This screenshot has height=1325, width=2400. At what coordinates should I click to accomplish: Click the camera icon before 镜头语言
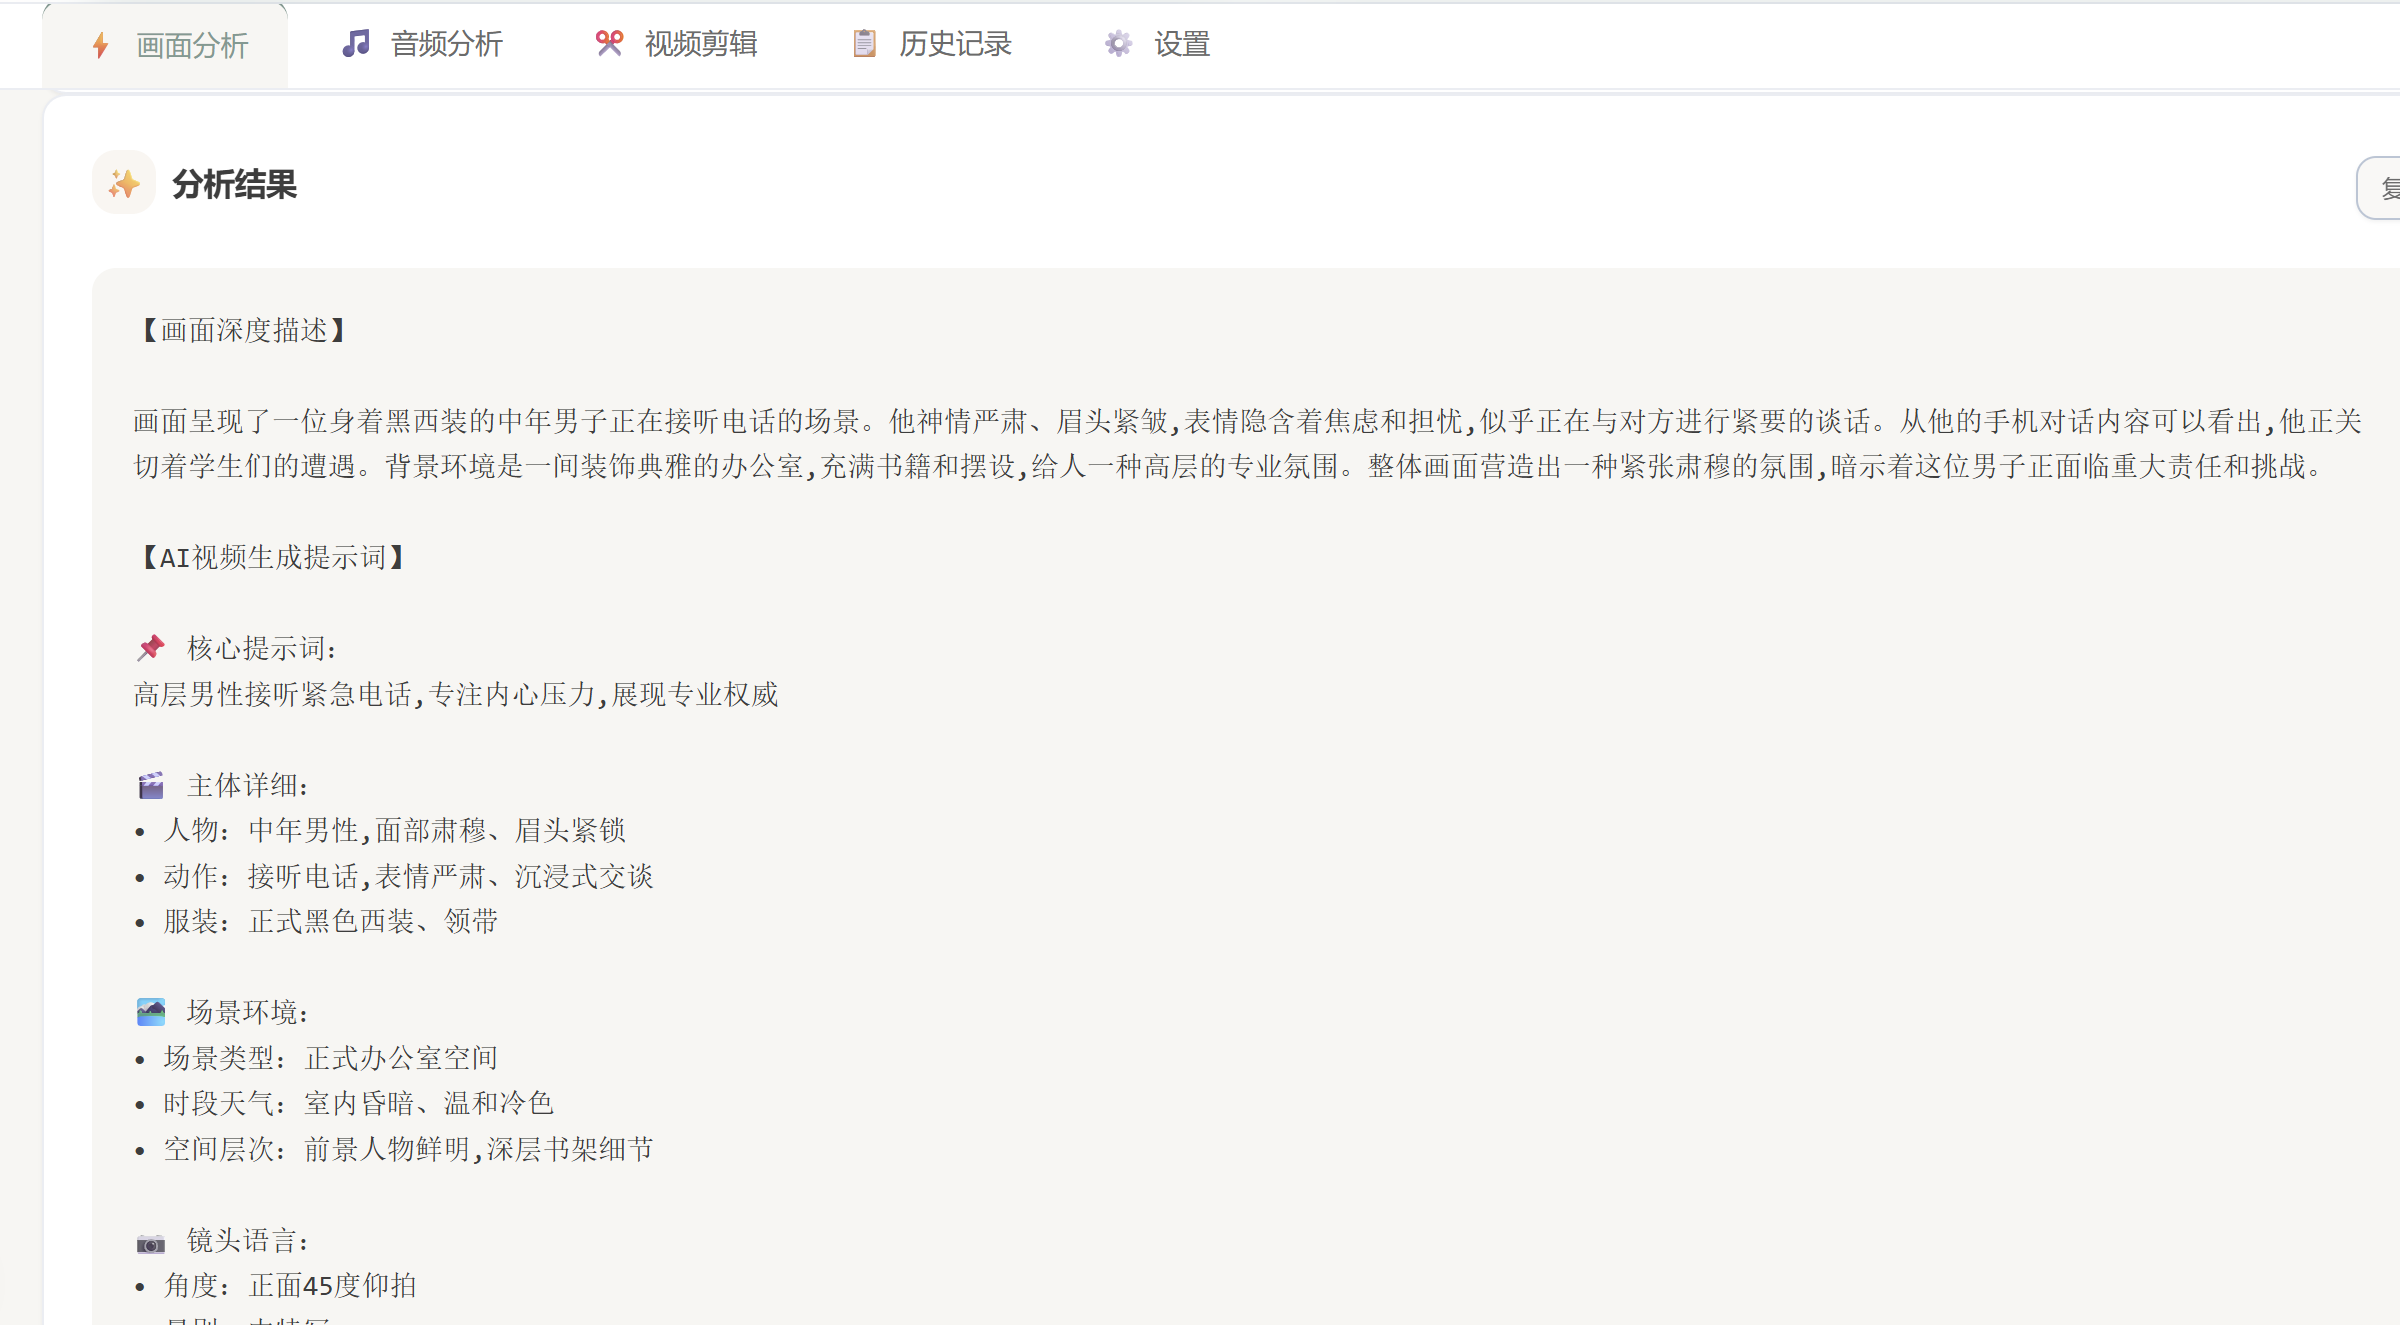coord(151,1241)
